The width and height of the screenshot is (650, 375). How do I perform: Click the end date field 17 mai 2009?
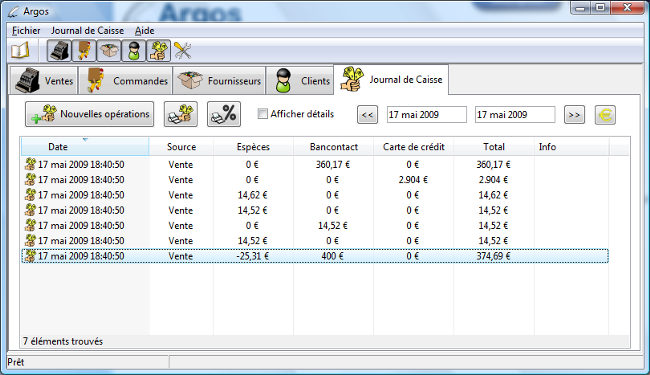coord(515,115)
